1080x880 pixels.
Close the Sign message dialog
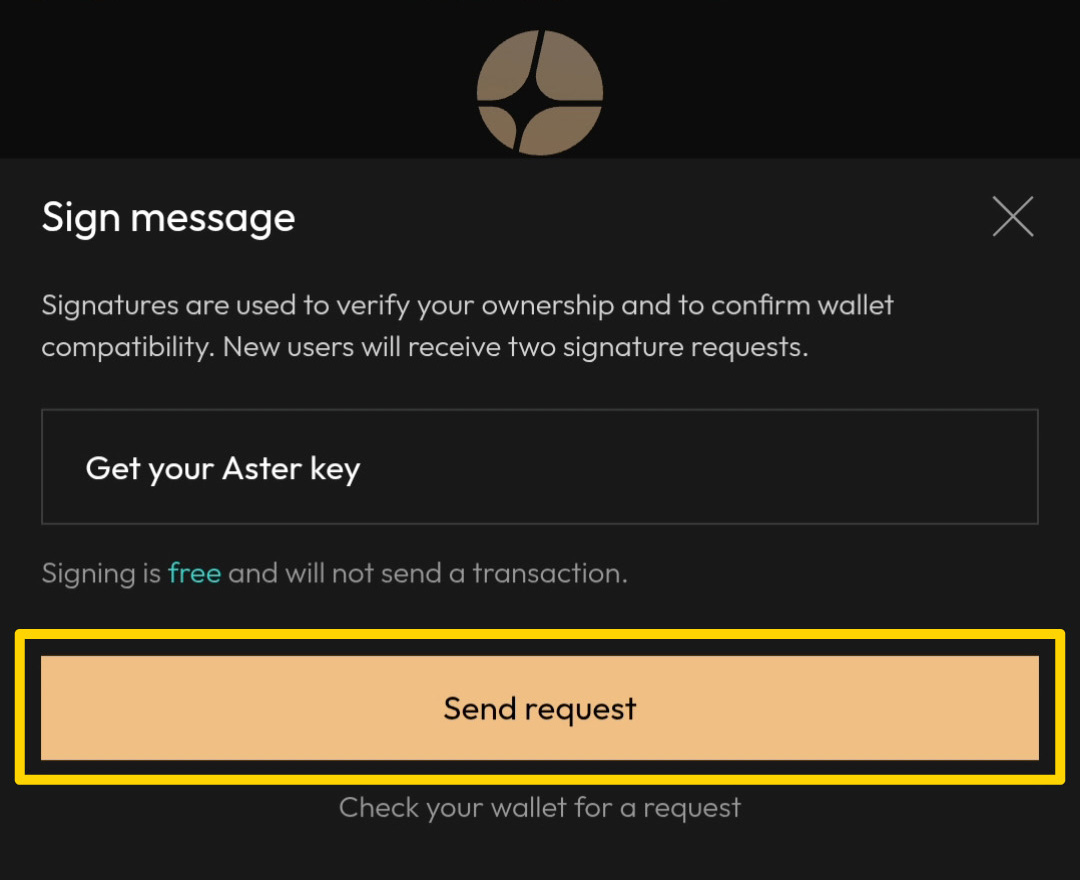click(1012, 216)
